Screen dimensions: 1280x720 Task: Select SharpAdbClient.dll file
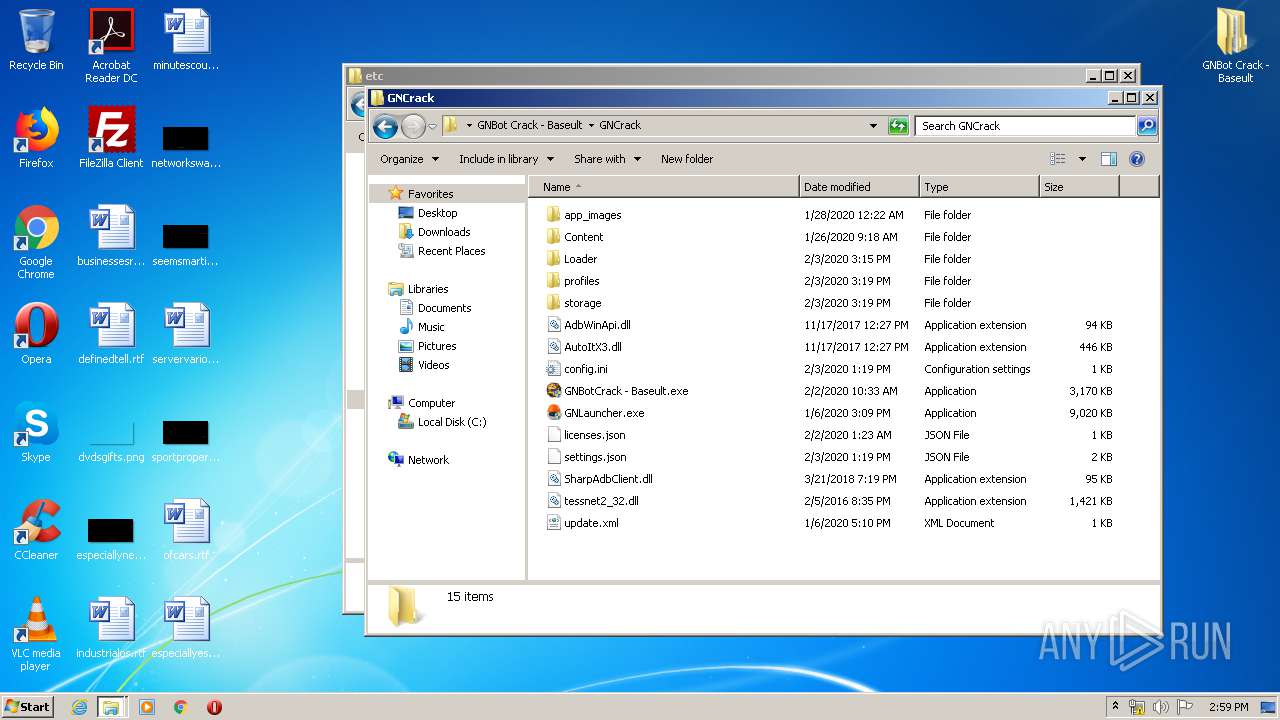point(600,479)
